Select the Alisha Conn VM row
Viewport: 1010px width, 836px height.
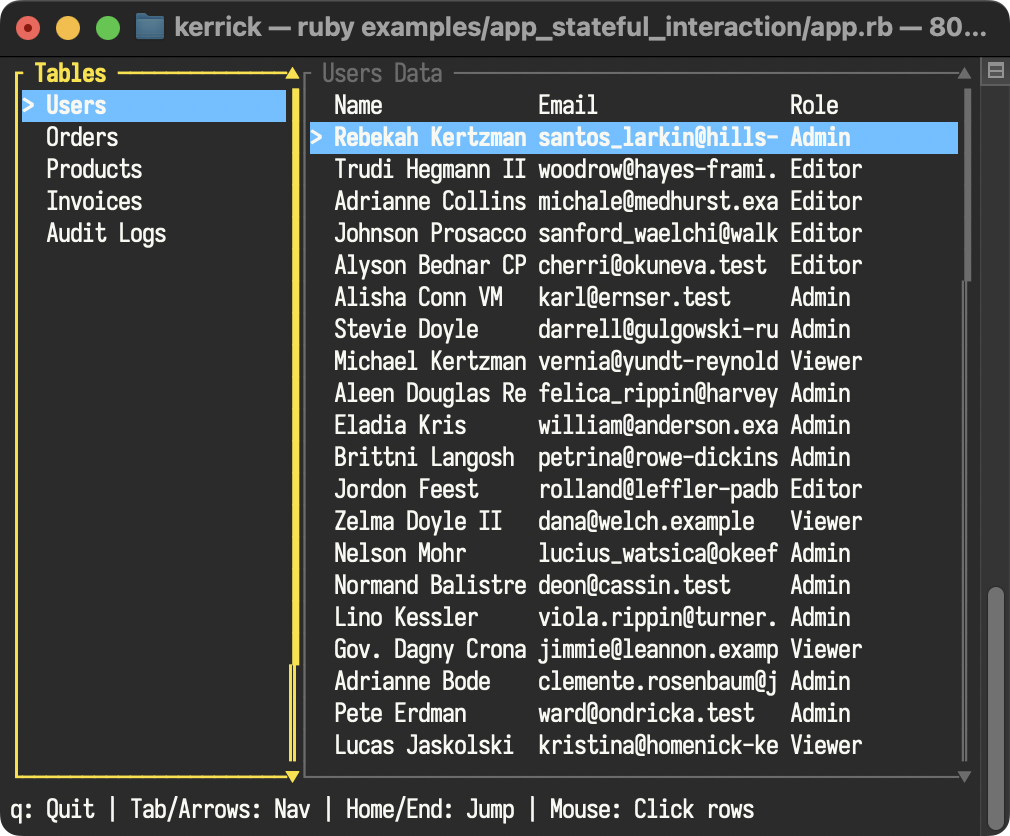[634, 298]
